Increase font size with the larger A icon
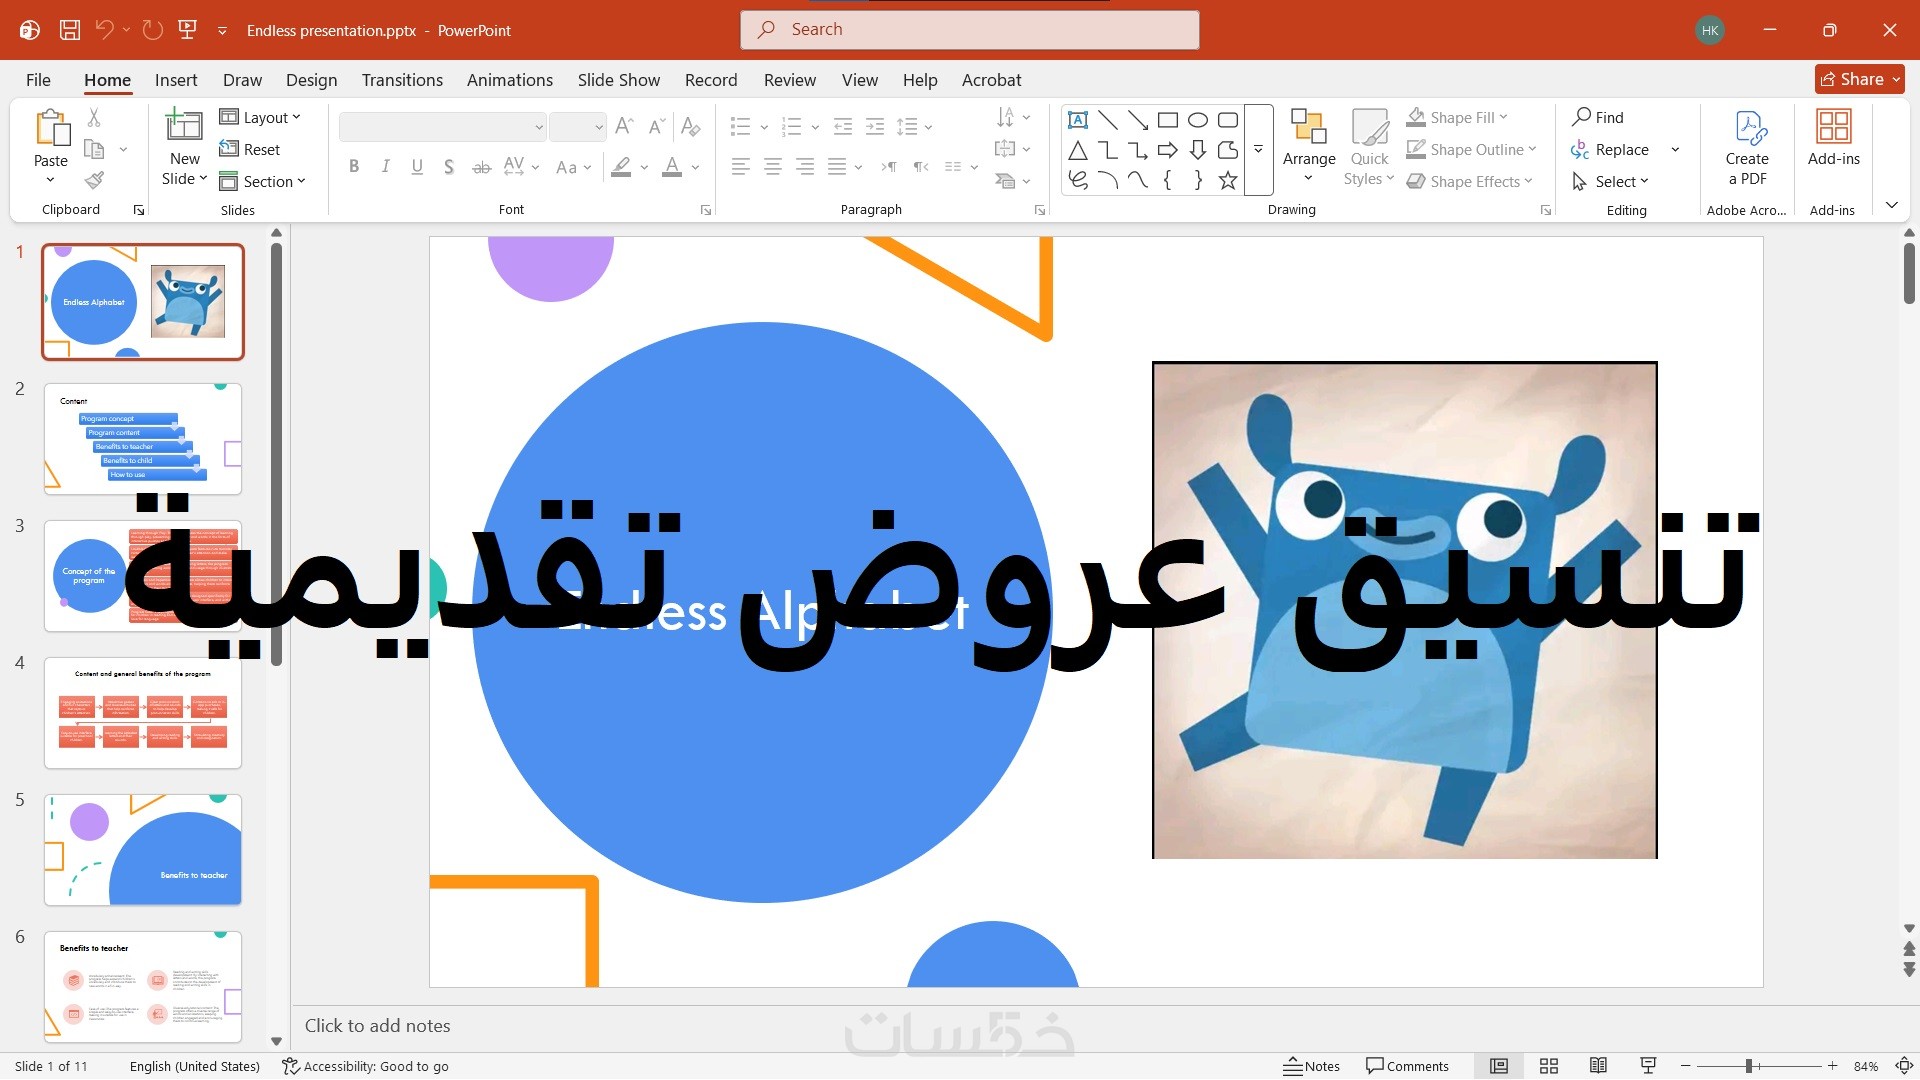Screen dimensions: 1920x1080 pyautogui.click(x=624, y=126)
